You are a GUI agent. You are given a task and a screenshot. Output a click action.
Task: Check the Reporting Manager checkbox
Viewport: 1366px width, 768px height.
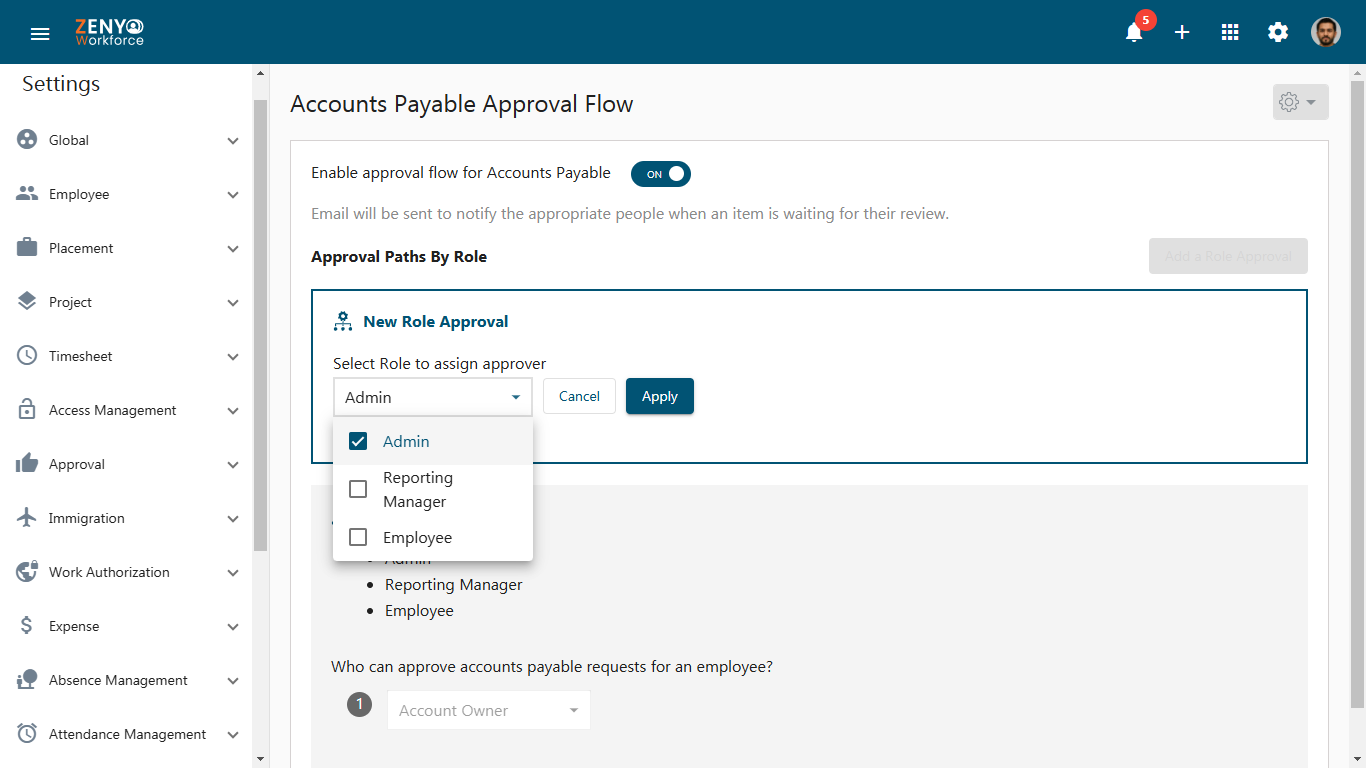[x=358, y=489]
